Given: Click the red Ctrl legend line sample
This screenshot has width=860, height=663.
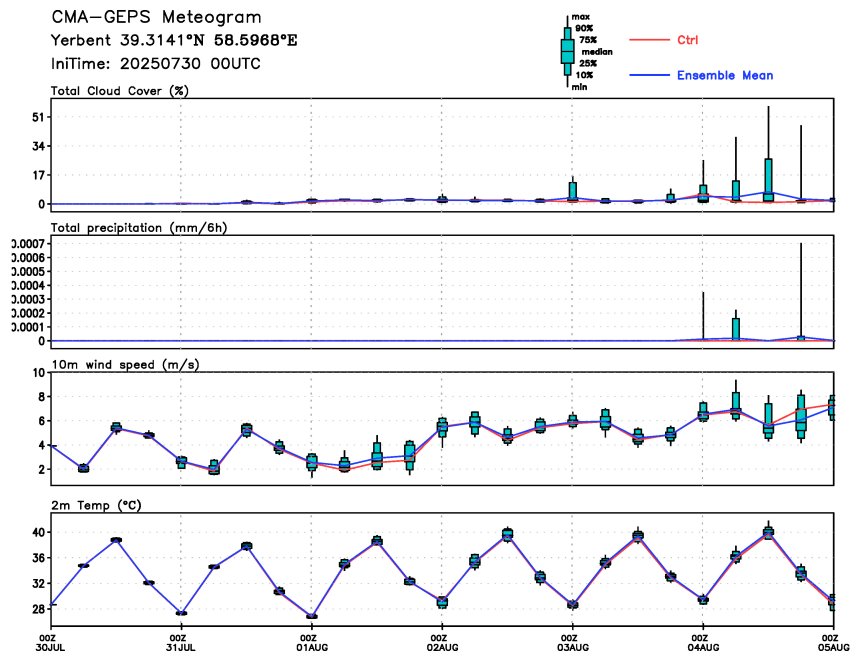Looking at the screenshot, I should (x=649, y=40).
